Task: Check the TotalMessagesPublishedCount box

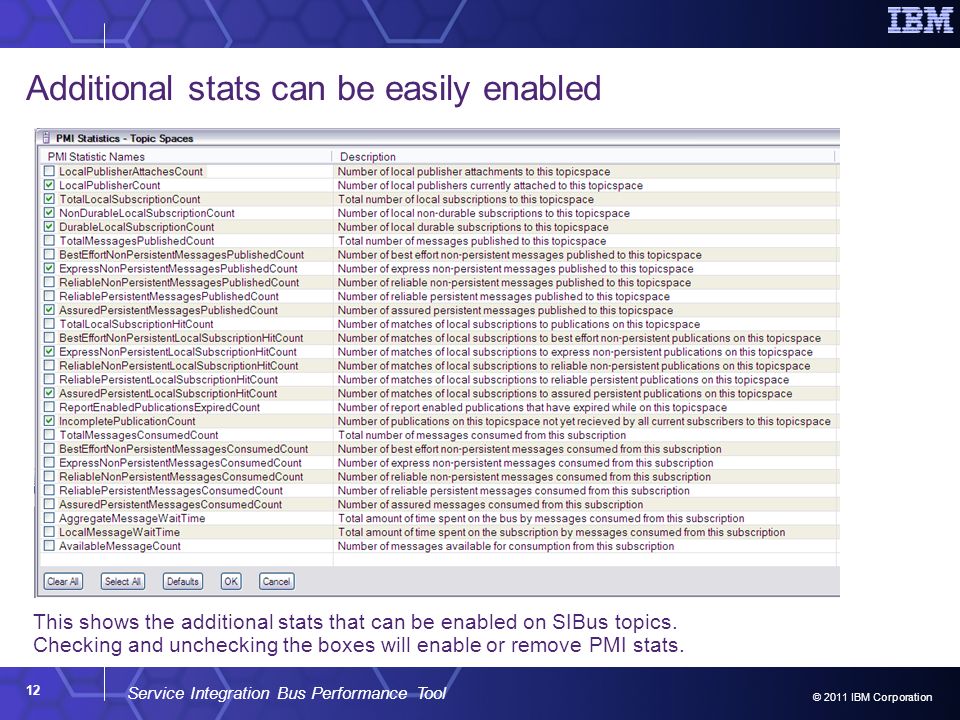Action: coord(50,241)
